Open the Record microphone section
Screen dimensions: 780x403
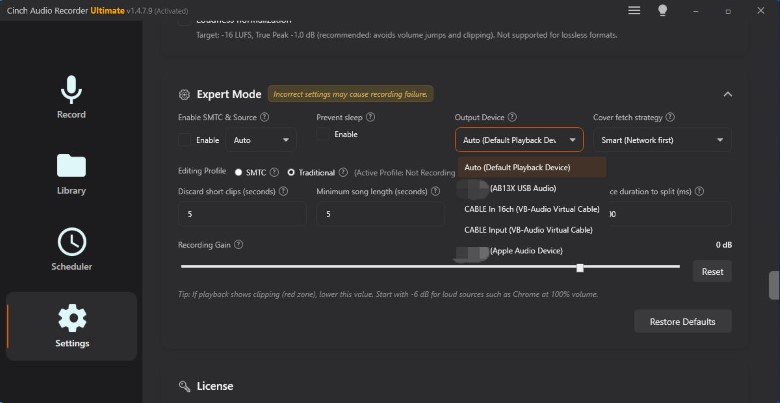click(71, 98)
